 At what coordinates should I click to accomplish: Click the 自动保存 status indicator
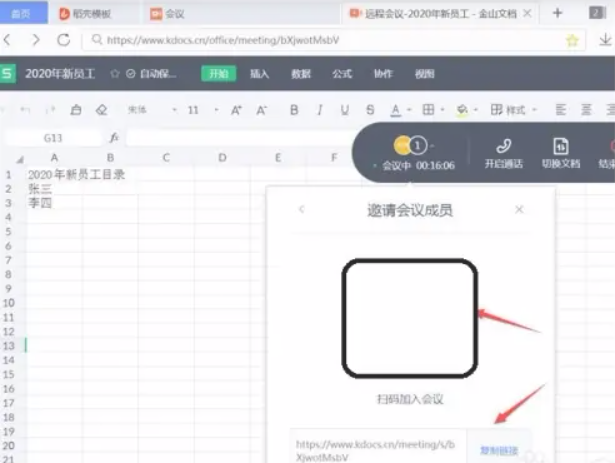tap(151, 73)
